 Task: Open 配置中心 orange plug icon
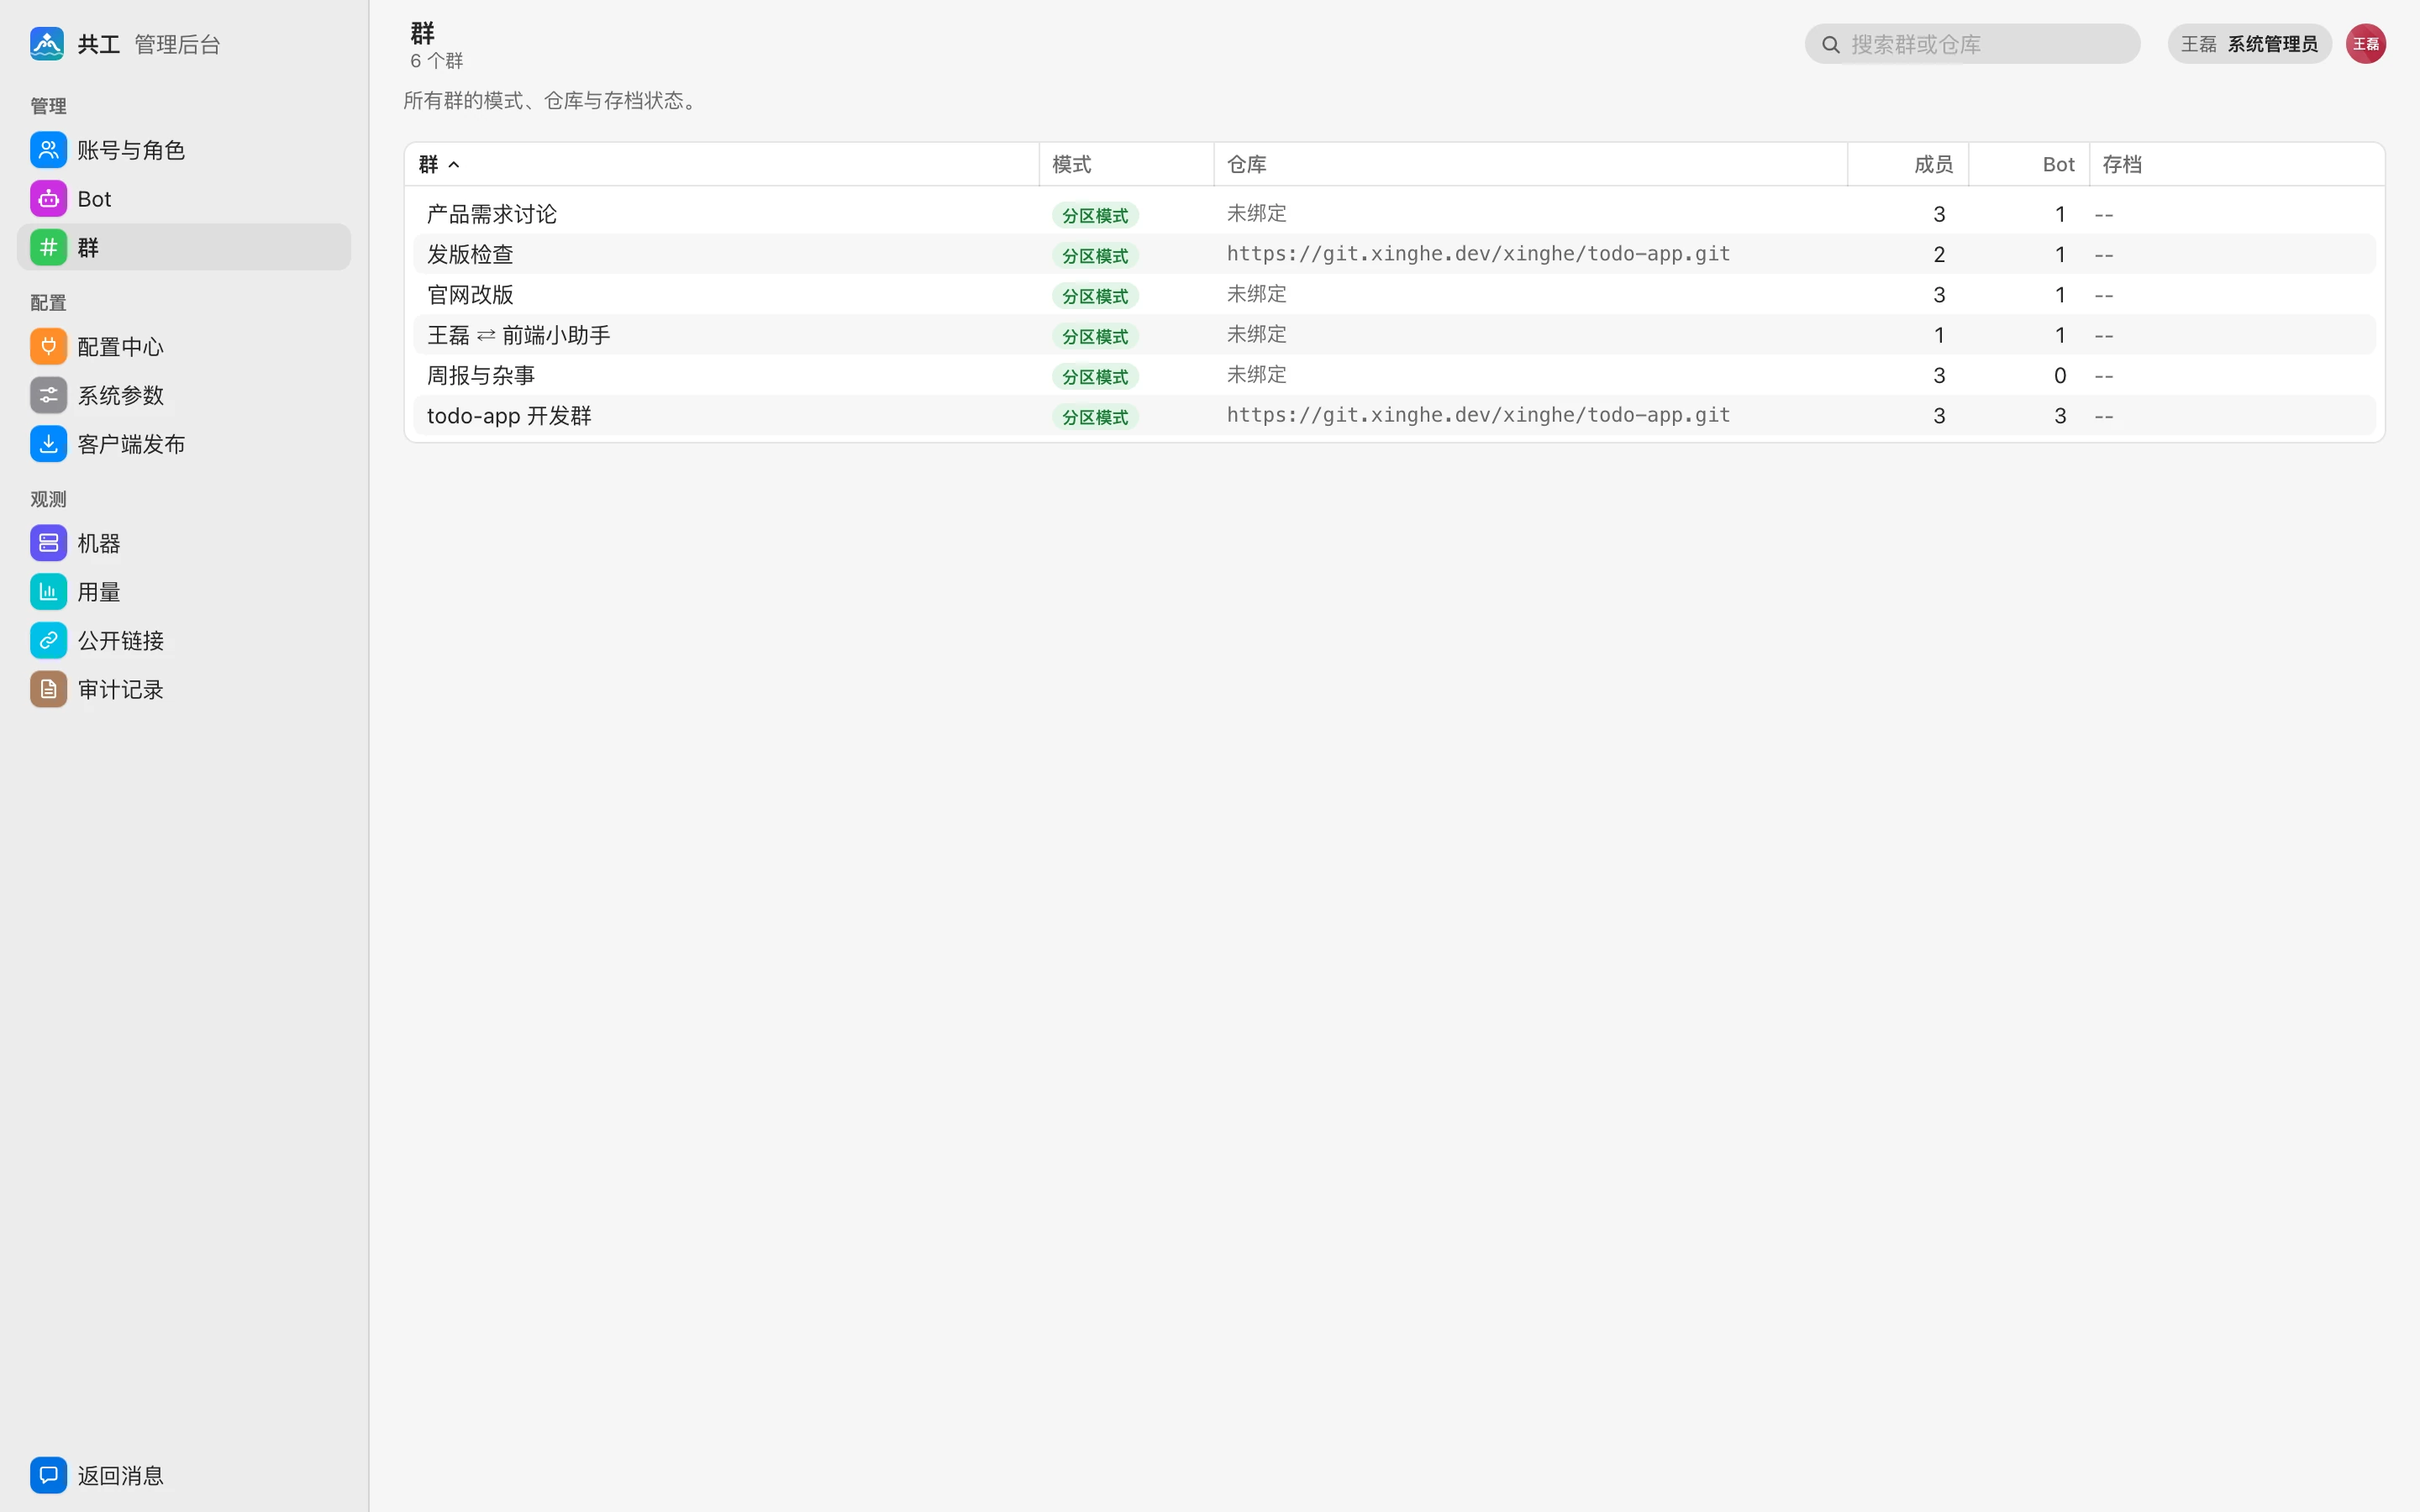click(x=48, y=346)
